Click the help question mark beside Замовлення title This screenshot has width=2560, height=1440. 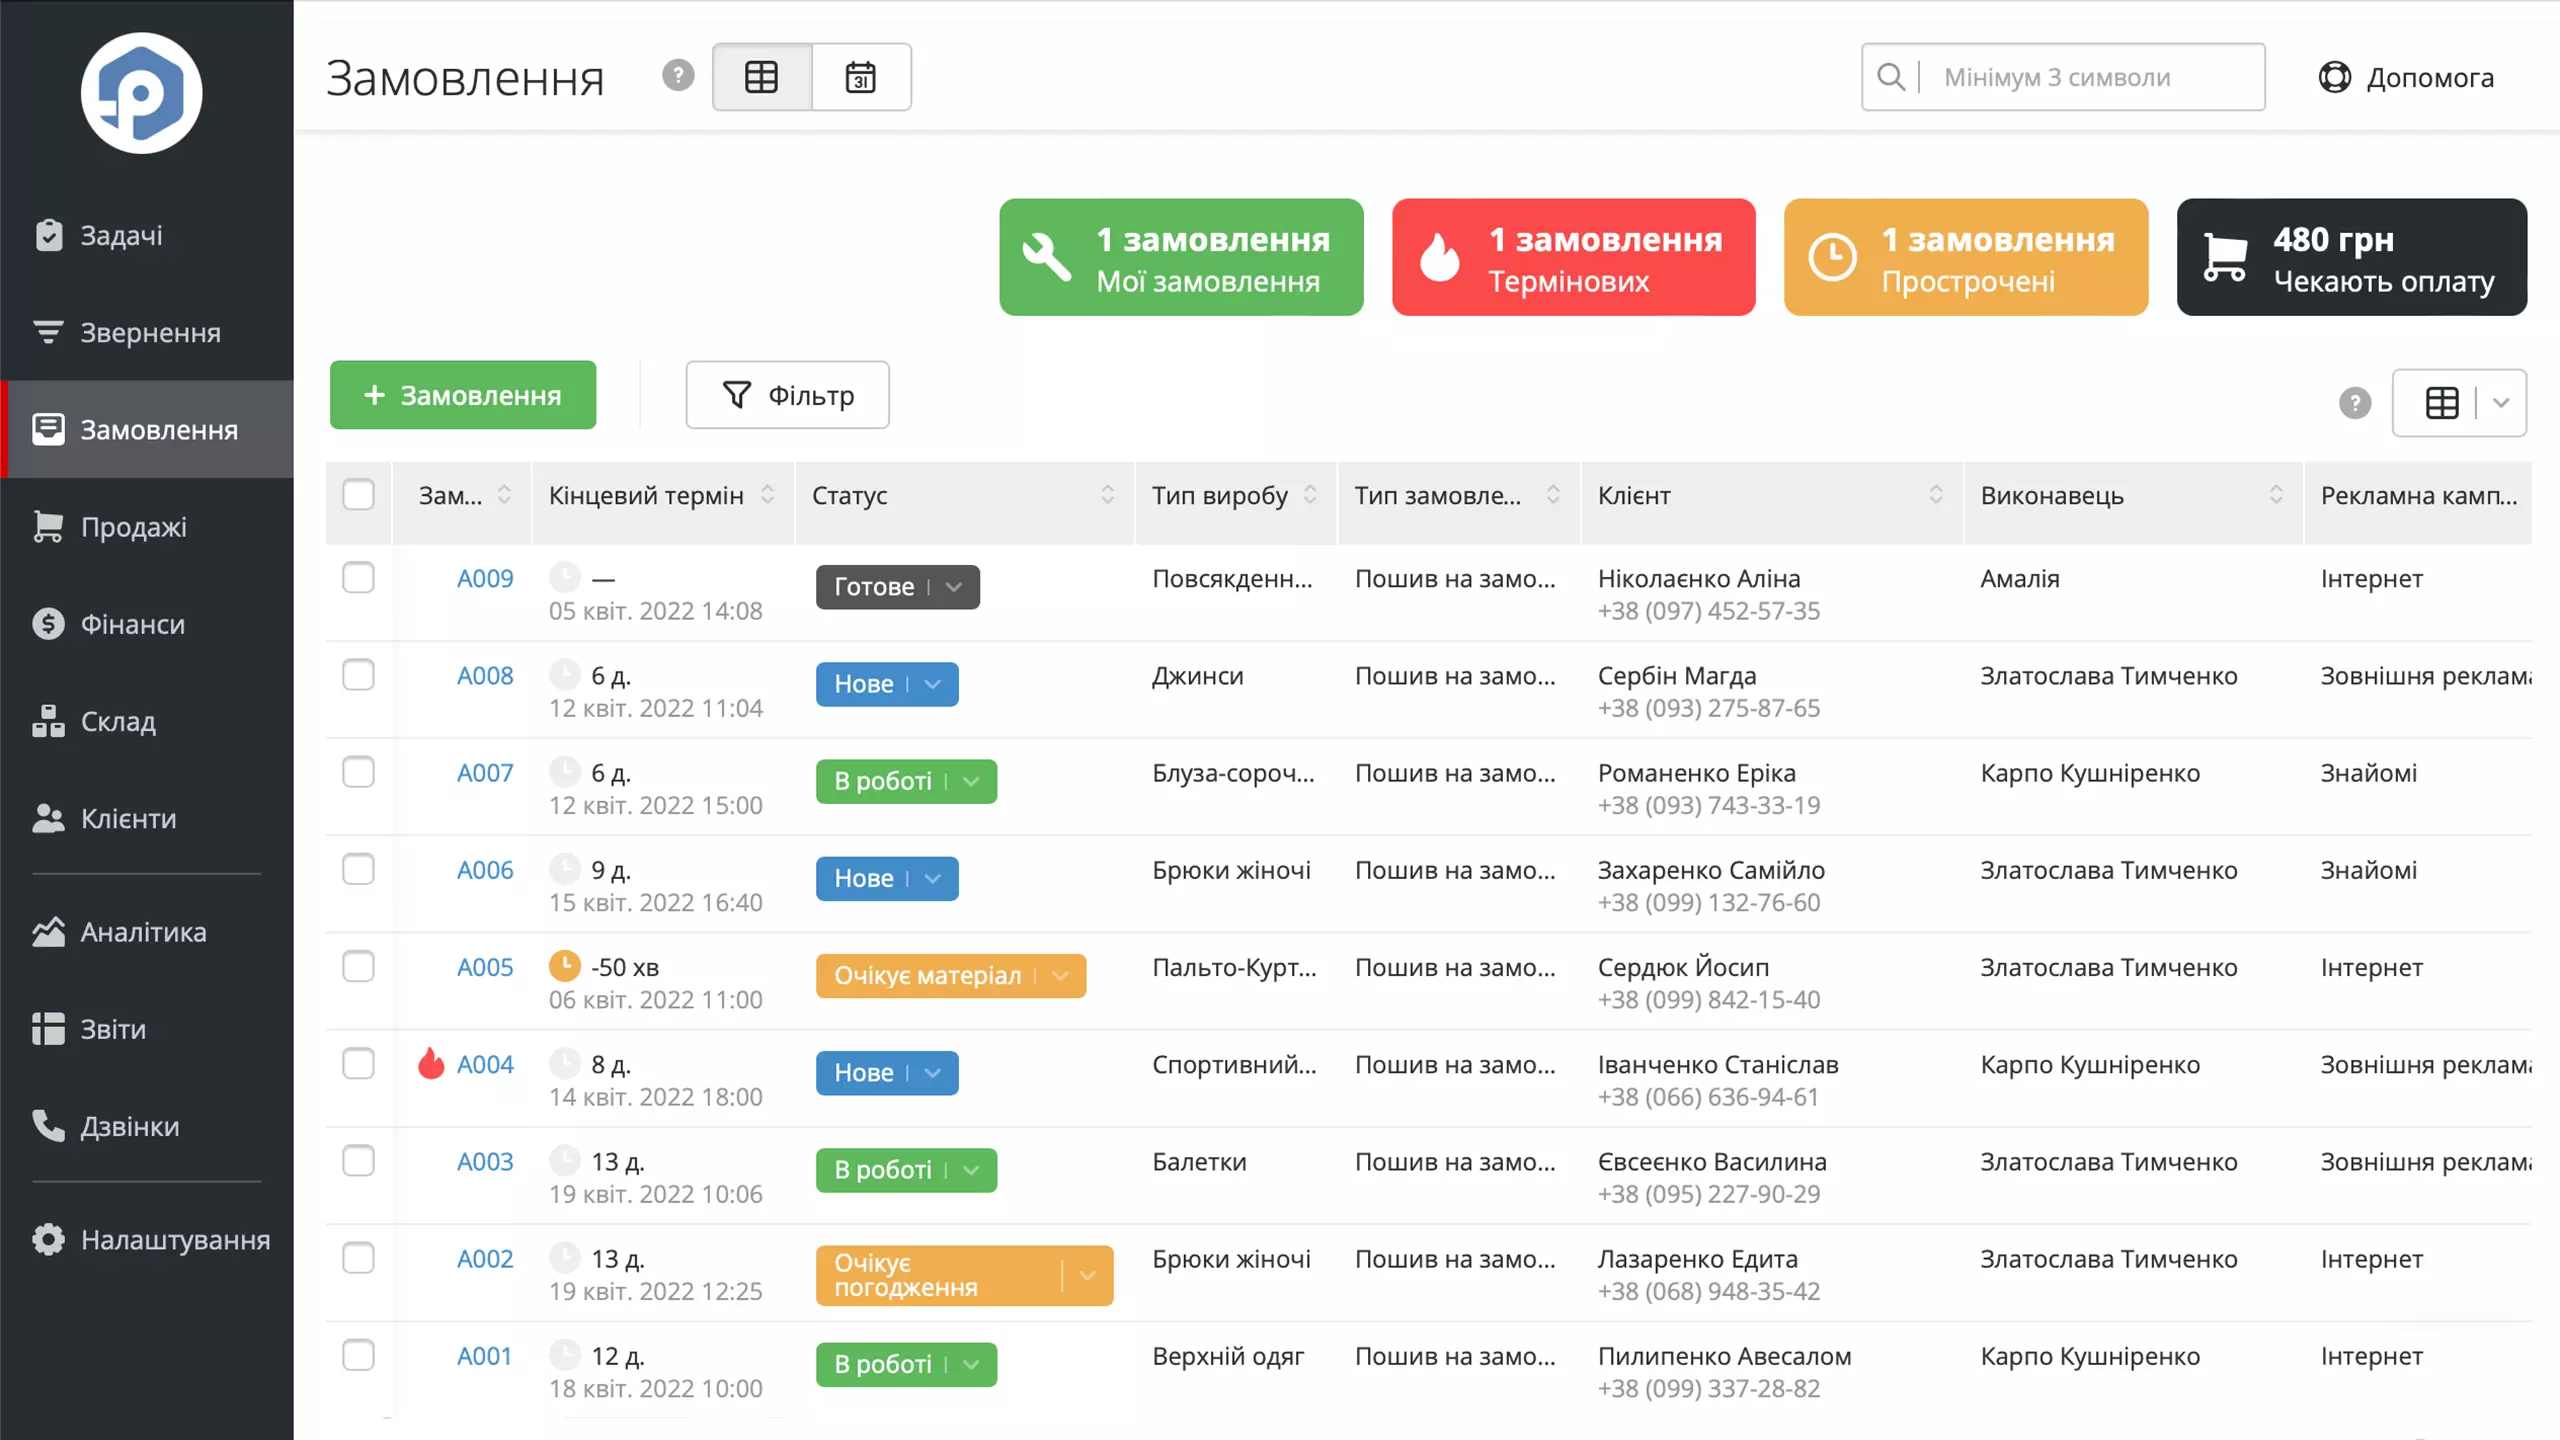pyautogui.click(x=678, y=75)
